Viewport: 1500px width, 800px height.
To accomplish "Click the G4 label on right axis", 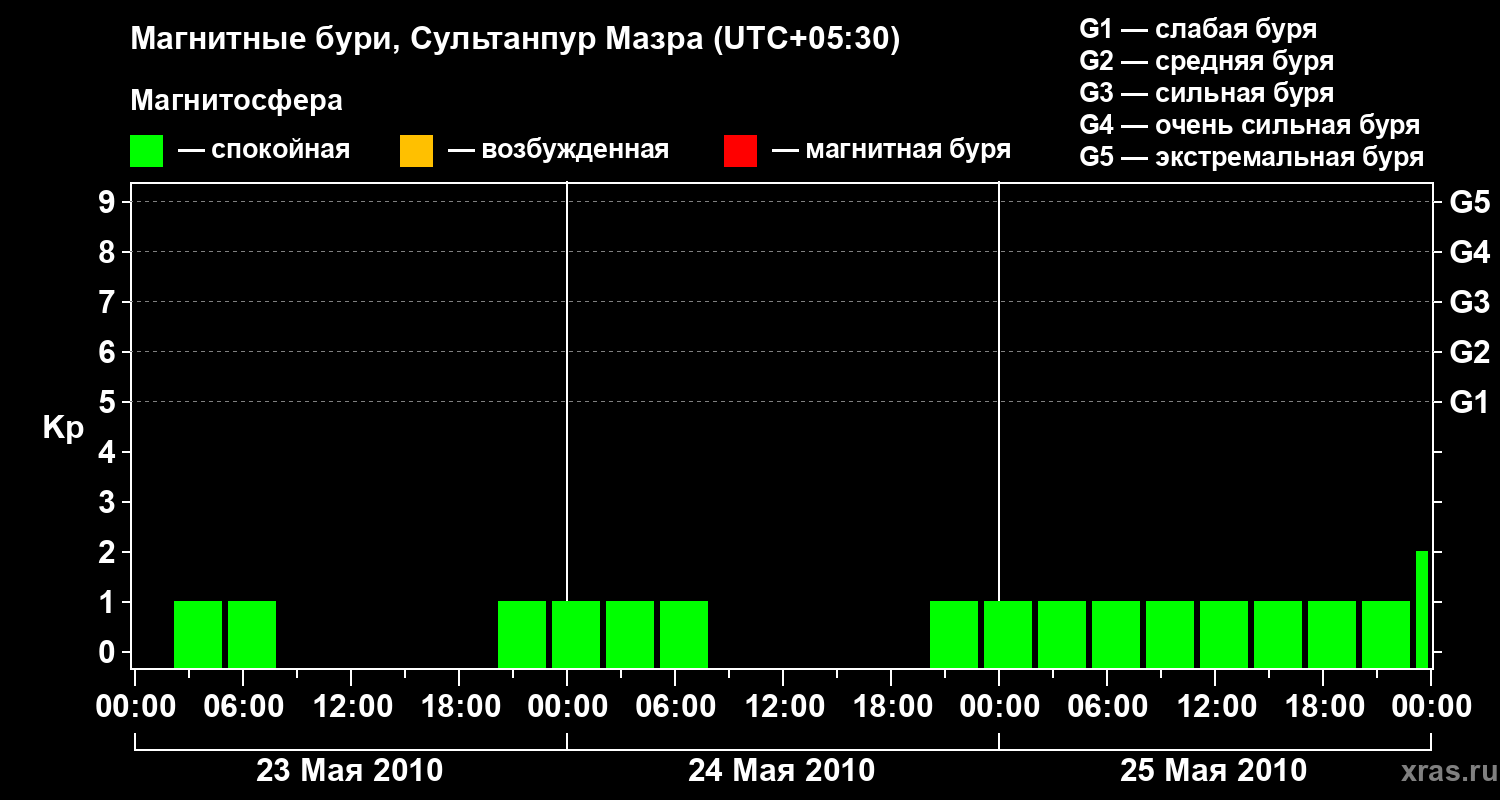I will (1469, 252).
